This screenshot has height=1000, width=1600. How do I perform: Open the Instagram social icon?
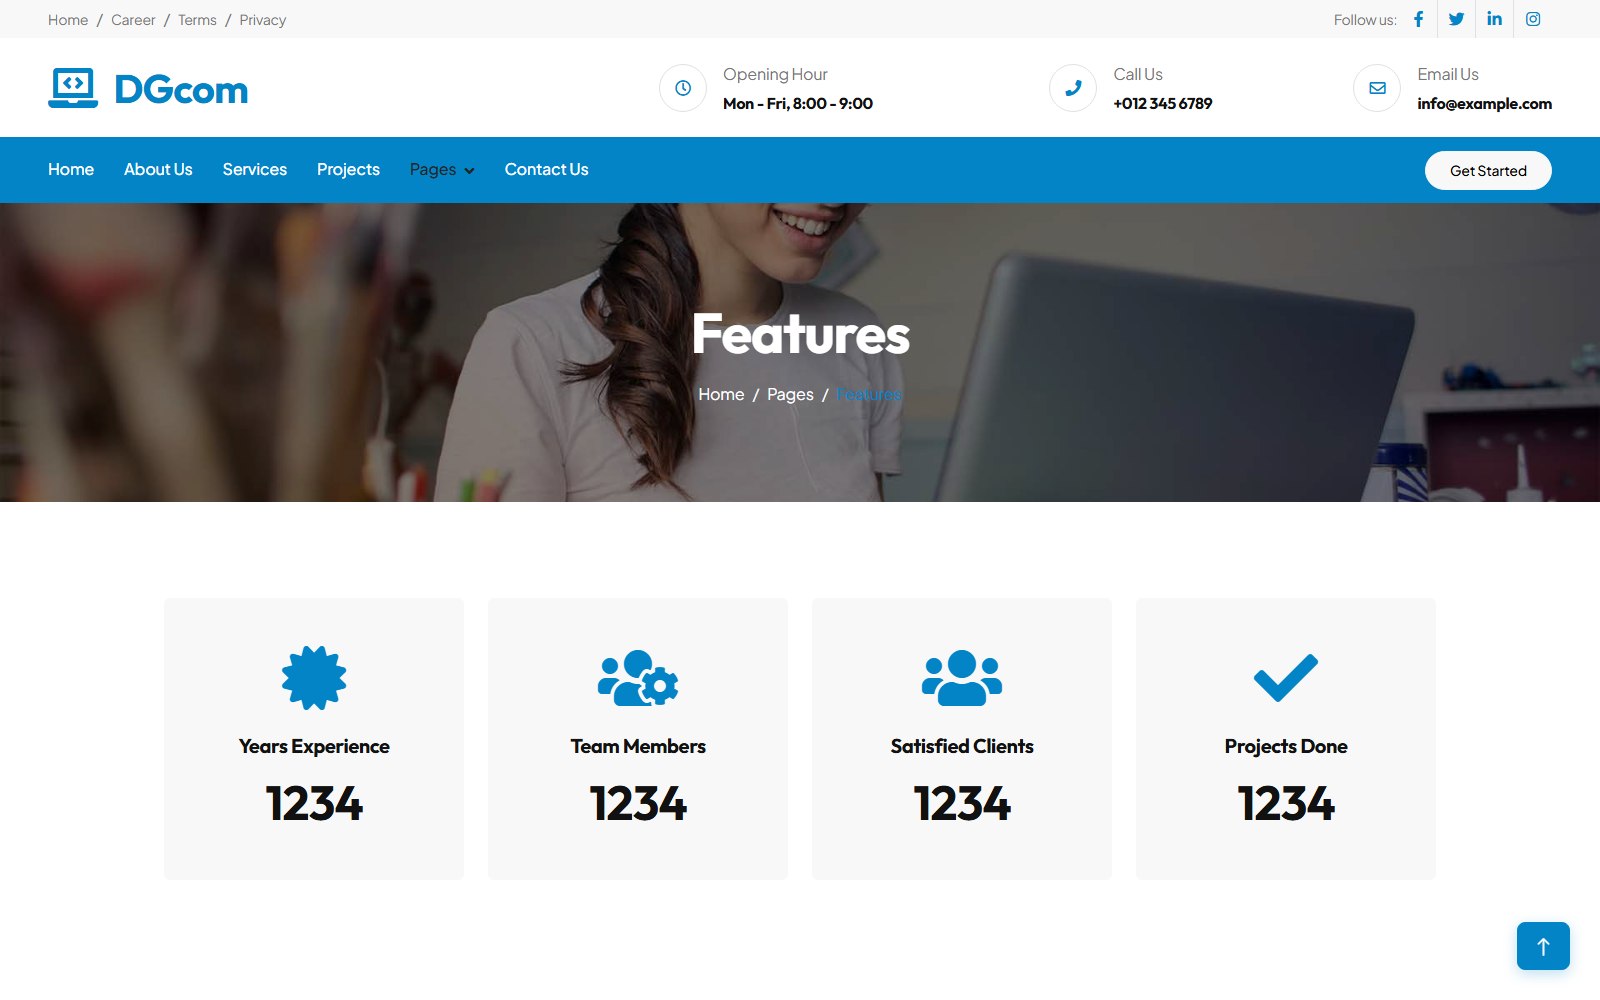1533,19
